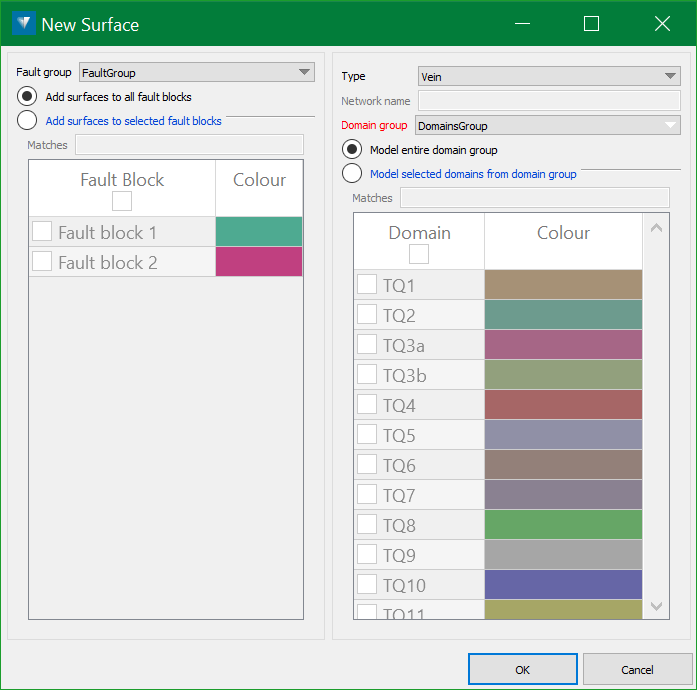Select 'Add surfaces to selected fault blocks' option

(28, 121)
